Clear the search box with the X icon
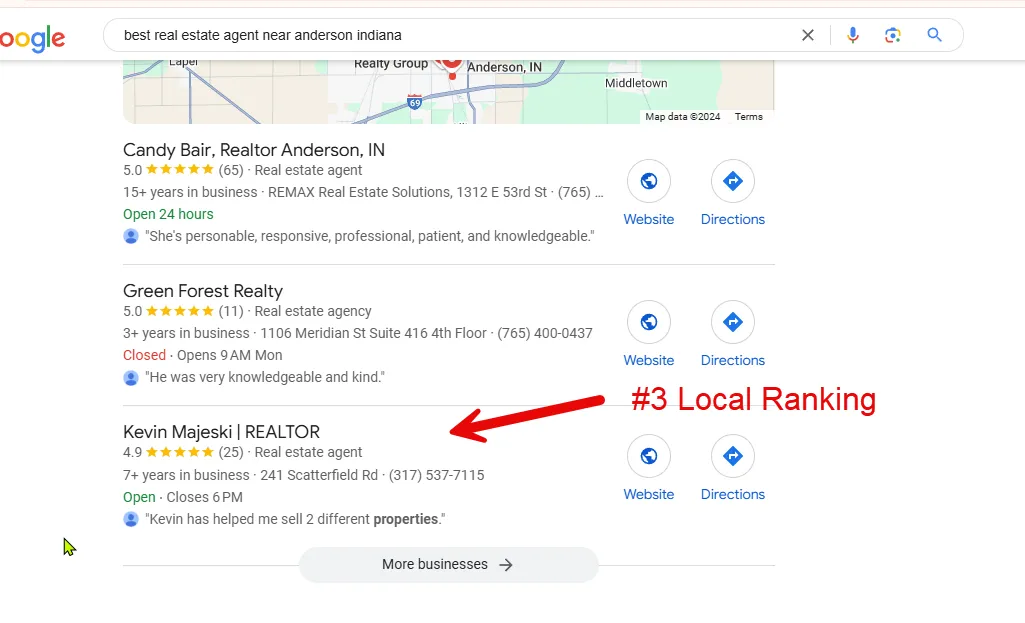The height and width of the screenshot is (623, 1025). tap(808, 35)
